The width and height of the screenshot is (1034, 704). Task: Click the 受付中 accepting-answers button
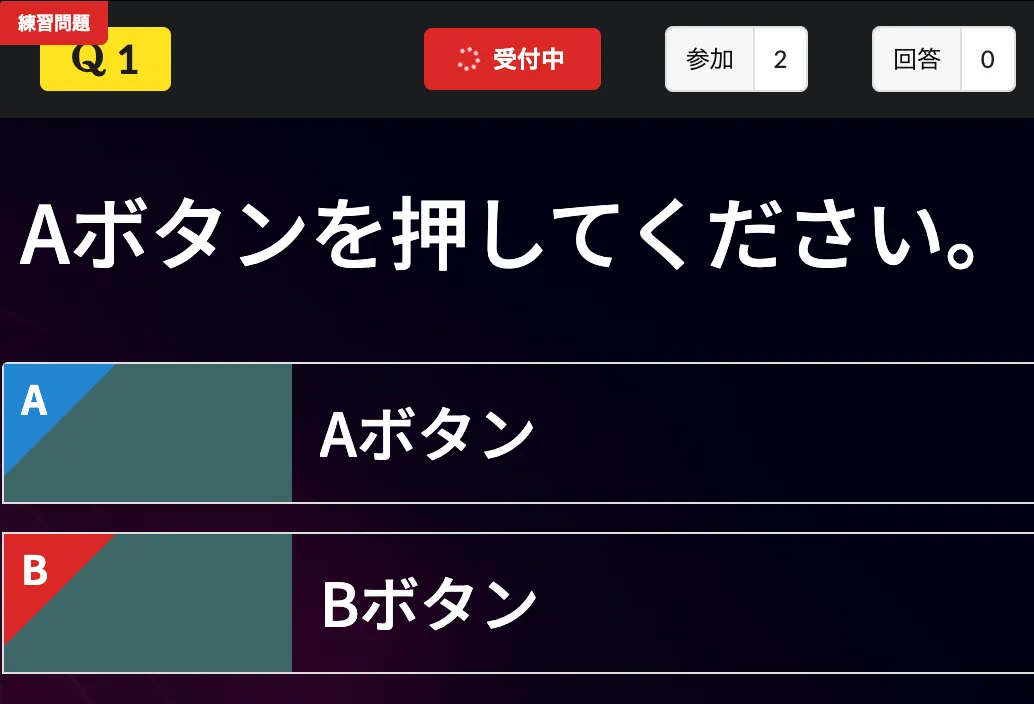coord(512,59)
